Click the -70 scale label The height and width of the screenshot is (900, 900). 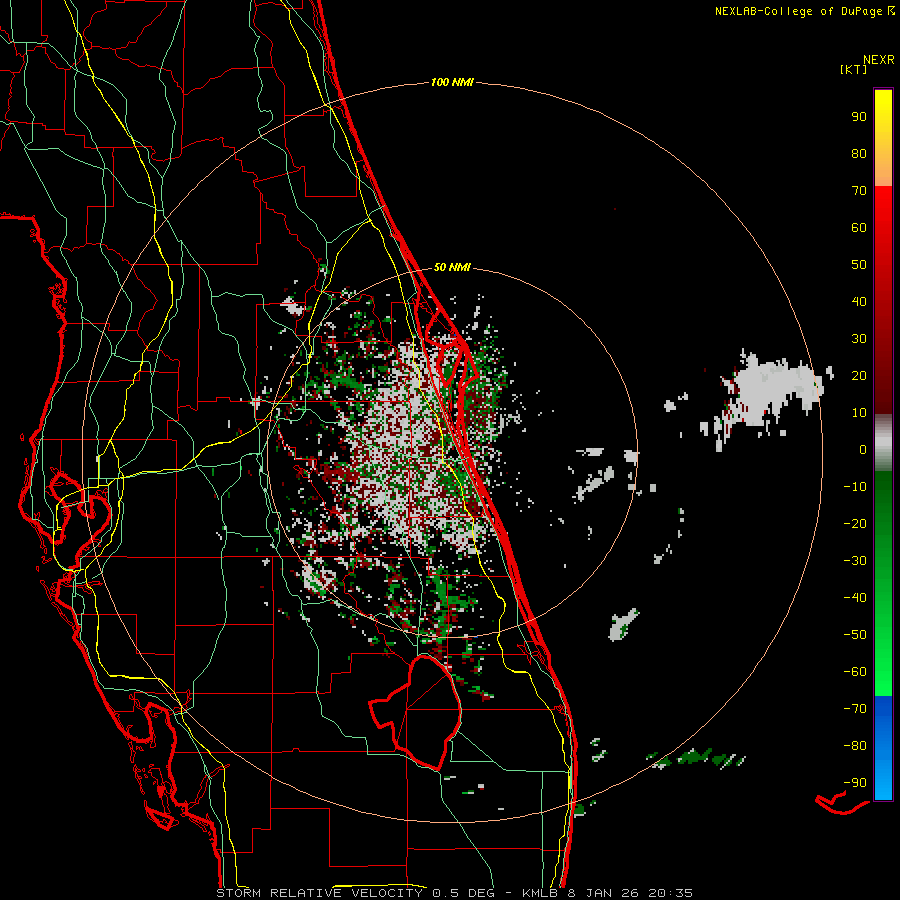point(855,709)
